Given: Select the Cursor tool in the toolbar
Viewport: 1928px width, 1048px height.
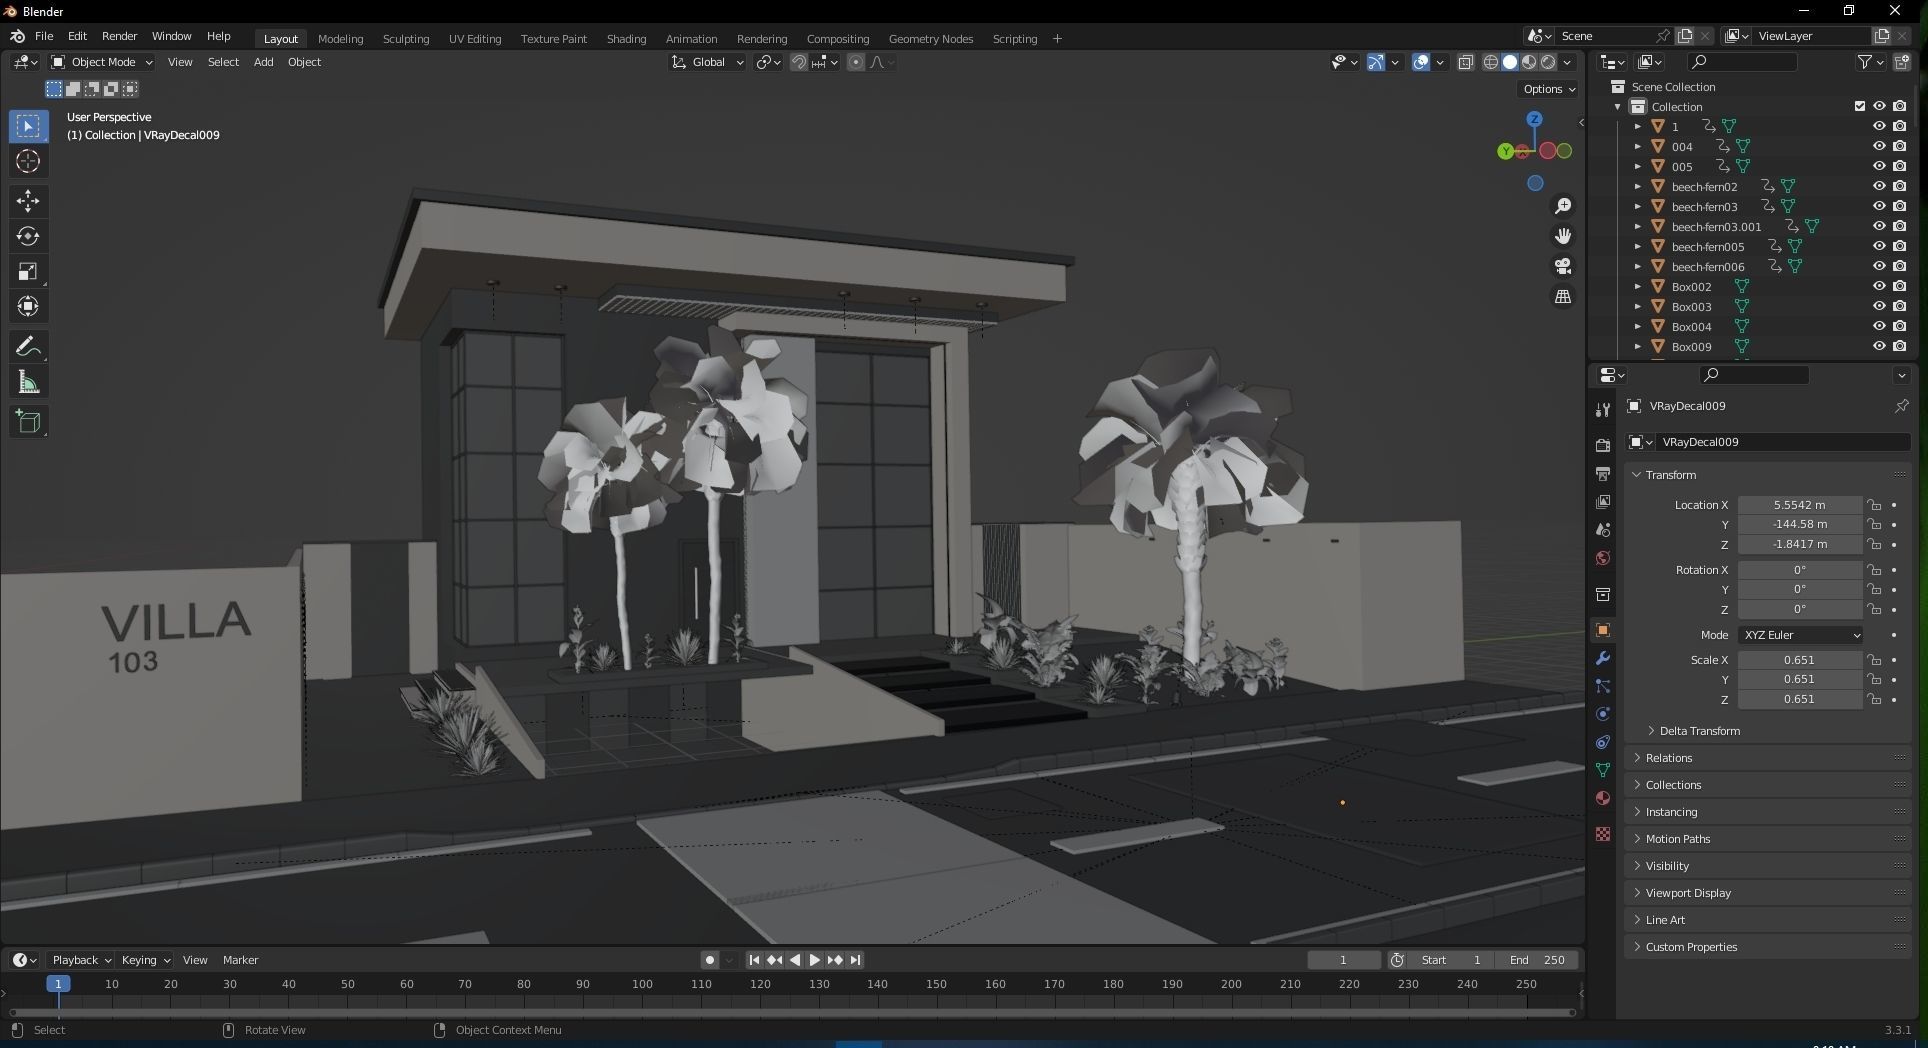Looking at the screenshot, I should pos(28,161).
